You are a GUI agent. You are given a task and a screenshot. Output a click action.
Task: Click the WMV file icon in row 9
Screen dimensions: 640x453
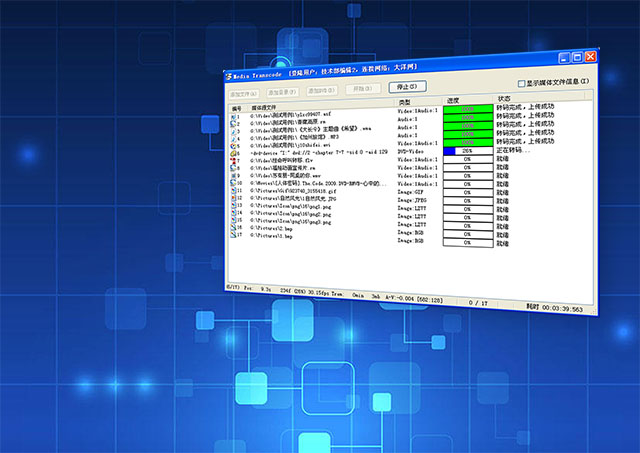[x=233, y=175]
